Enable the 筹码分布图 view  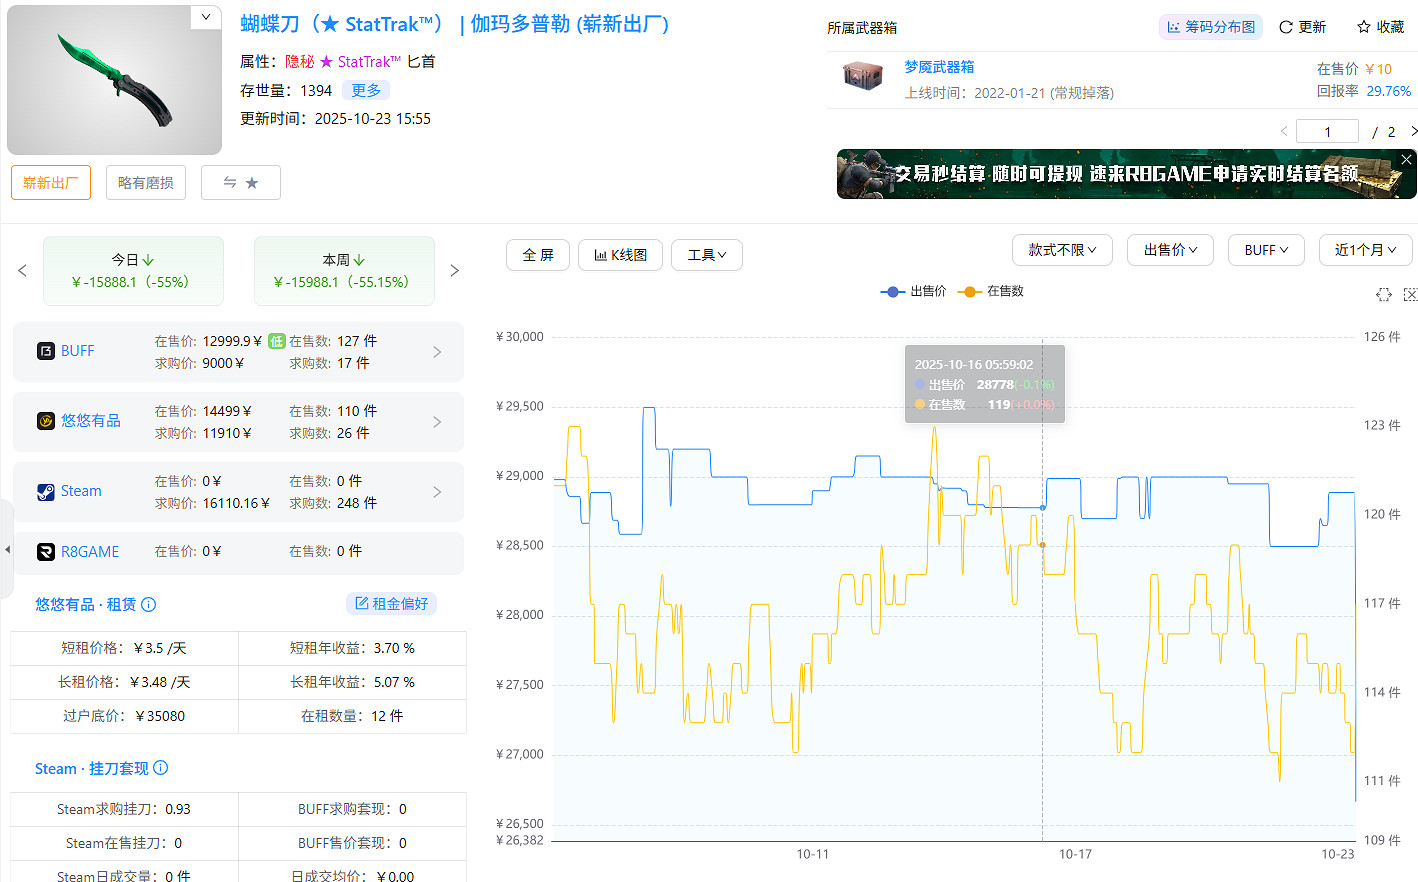click(x=1210, y=27)
